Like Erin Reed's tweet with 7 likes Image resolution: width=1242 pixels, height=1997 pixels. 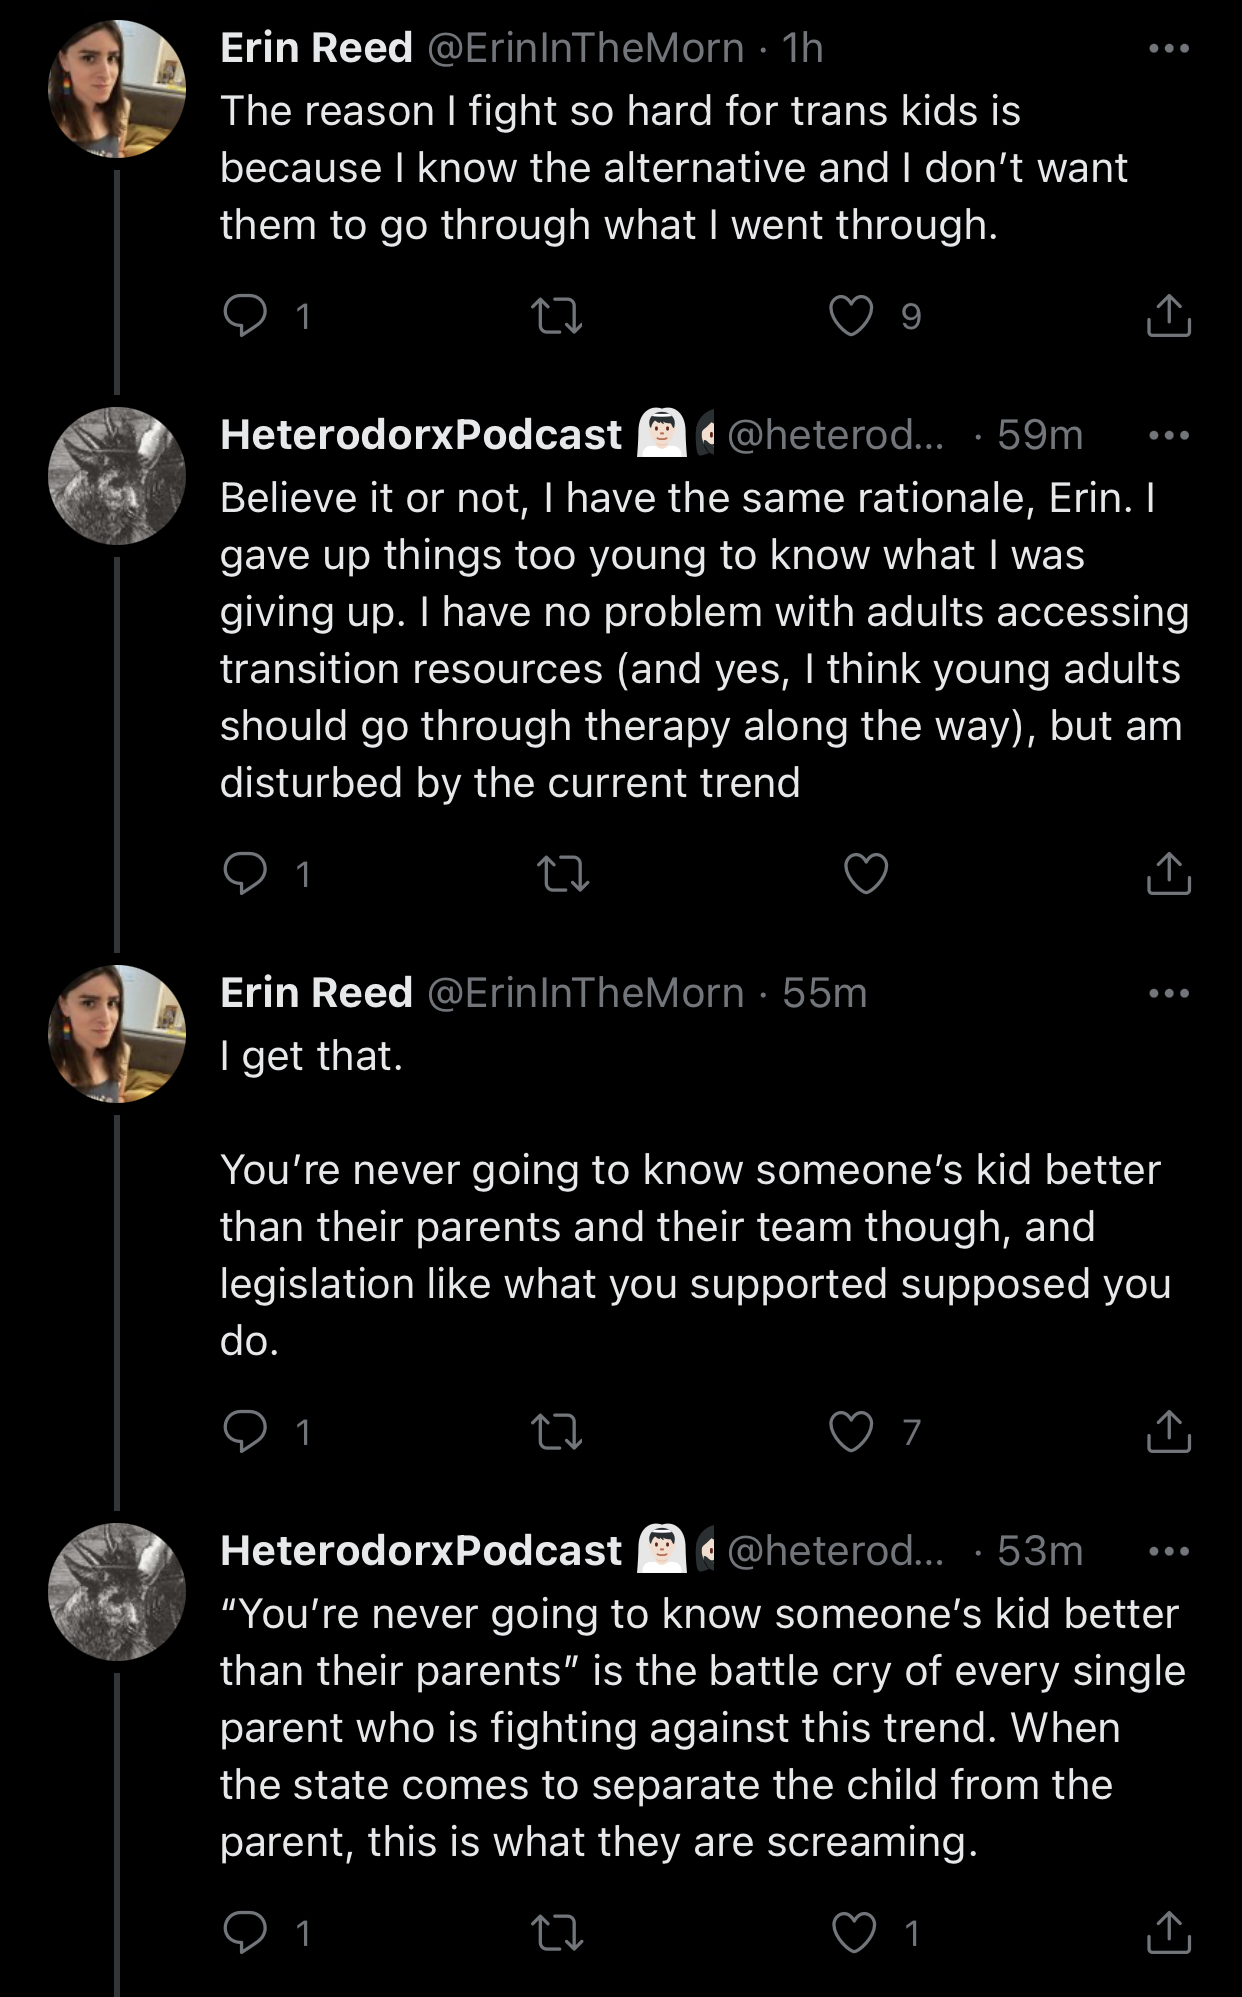coord(851,1432)
